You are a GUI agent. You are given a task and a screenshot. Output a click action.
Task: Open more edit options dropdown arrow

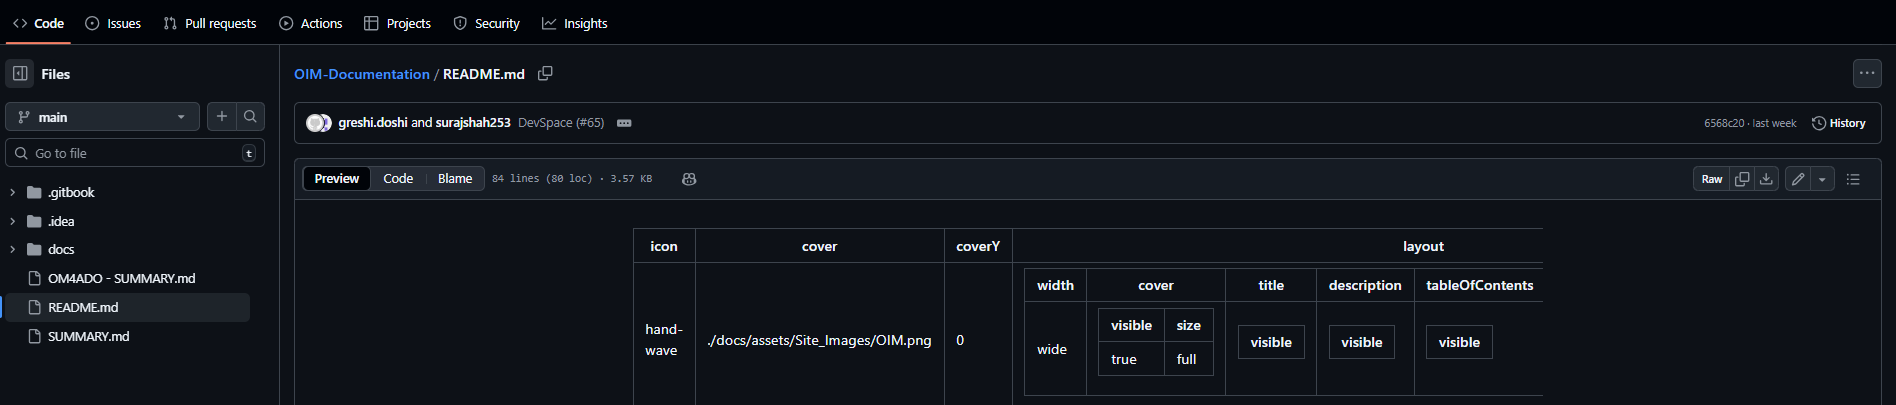[x=1822, y=179]
